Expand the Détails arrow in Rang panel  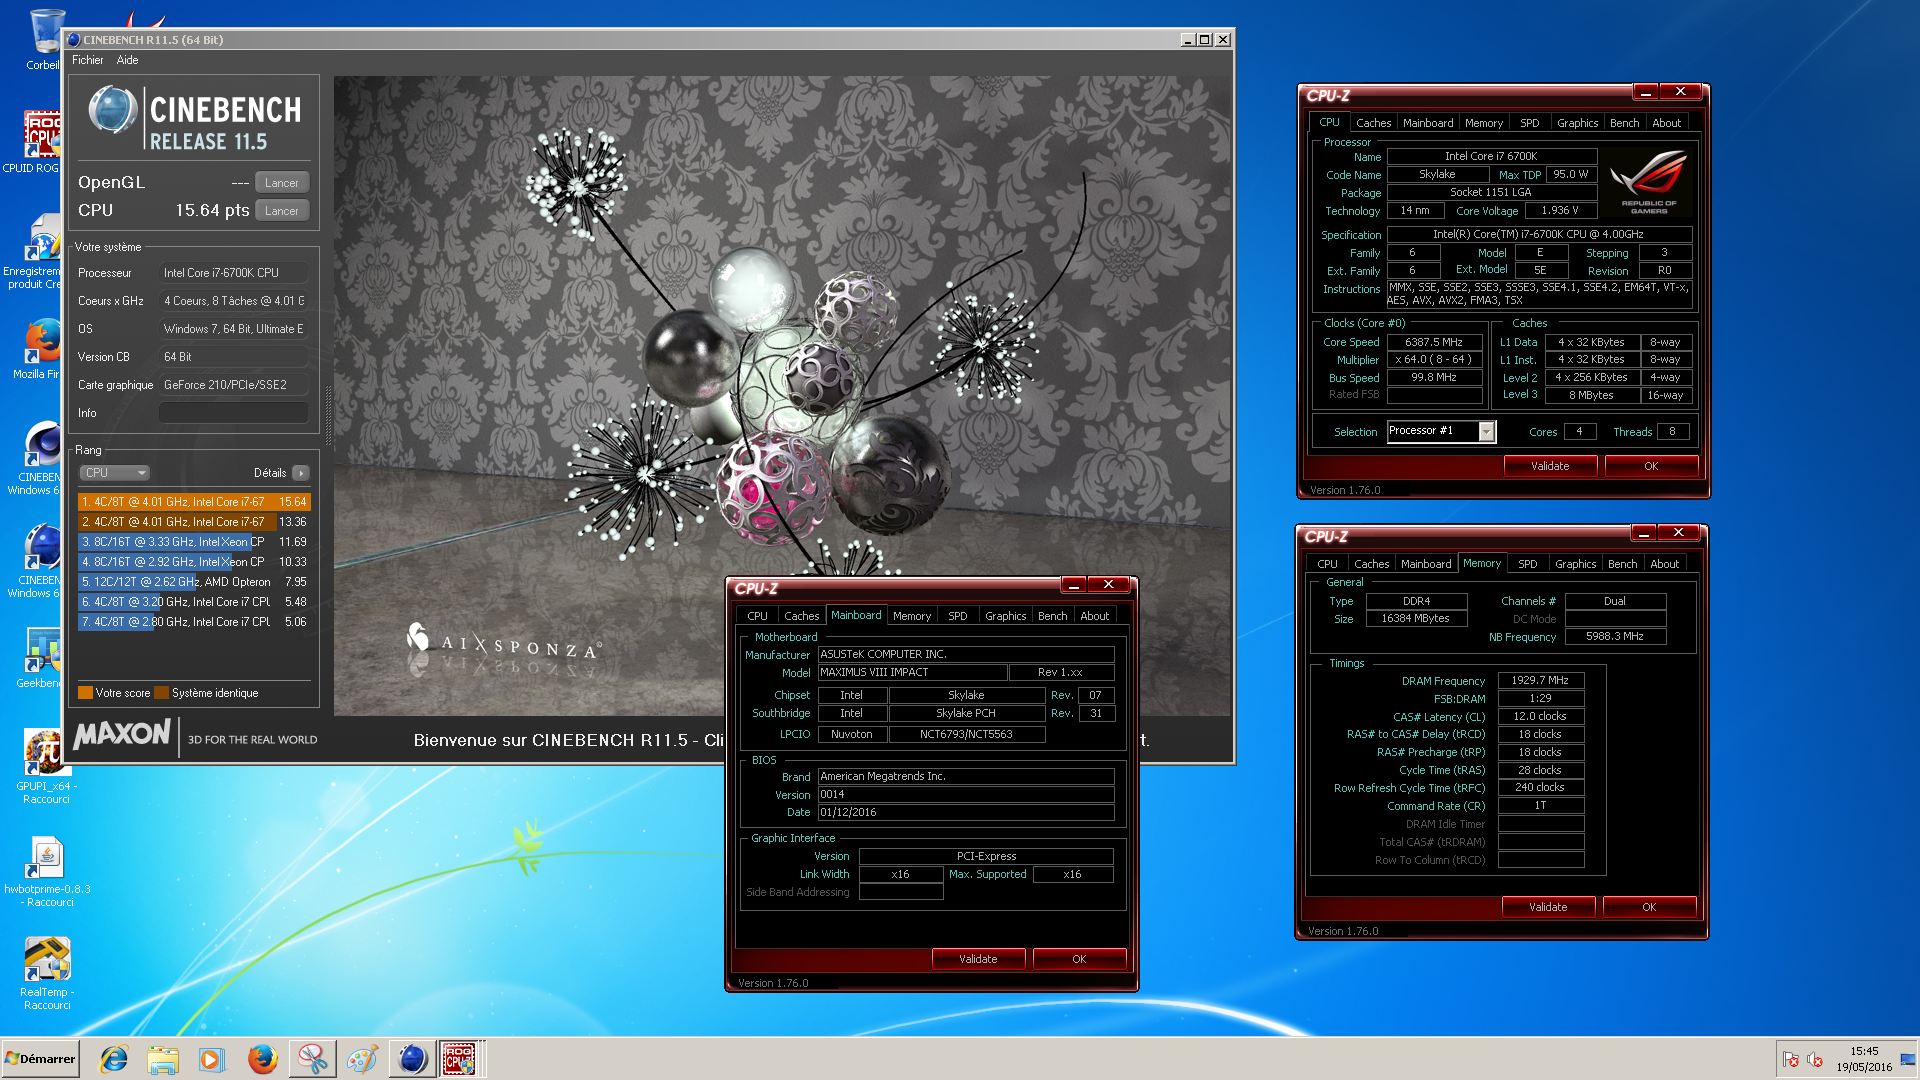coord(300,473)
